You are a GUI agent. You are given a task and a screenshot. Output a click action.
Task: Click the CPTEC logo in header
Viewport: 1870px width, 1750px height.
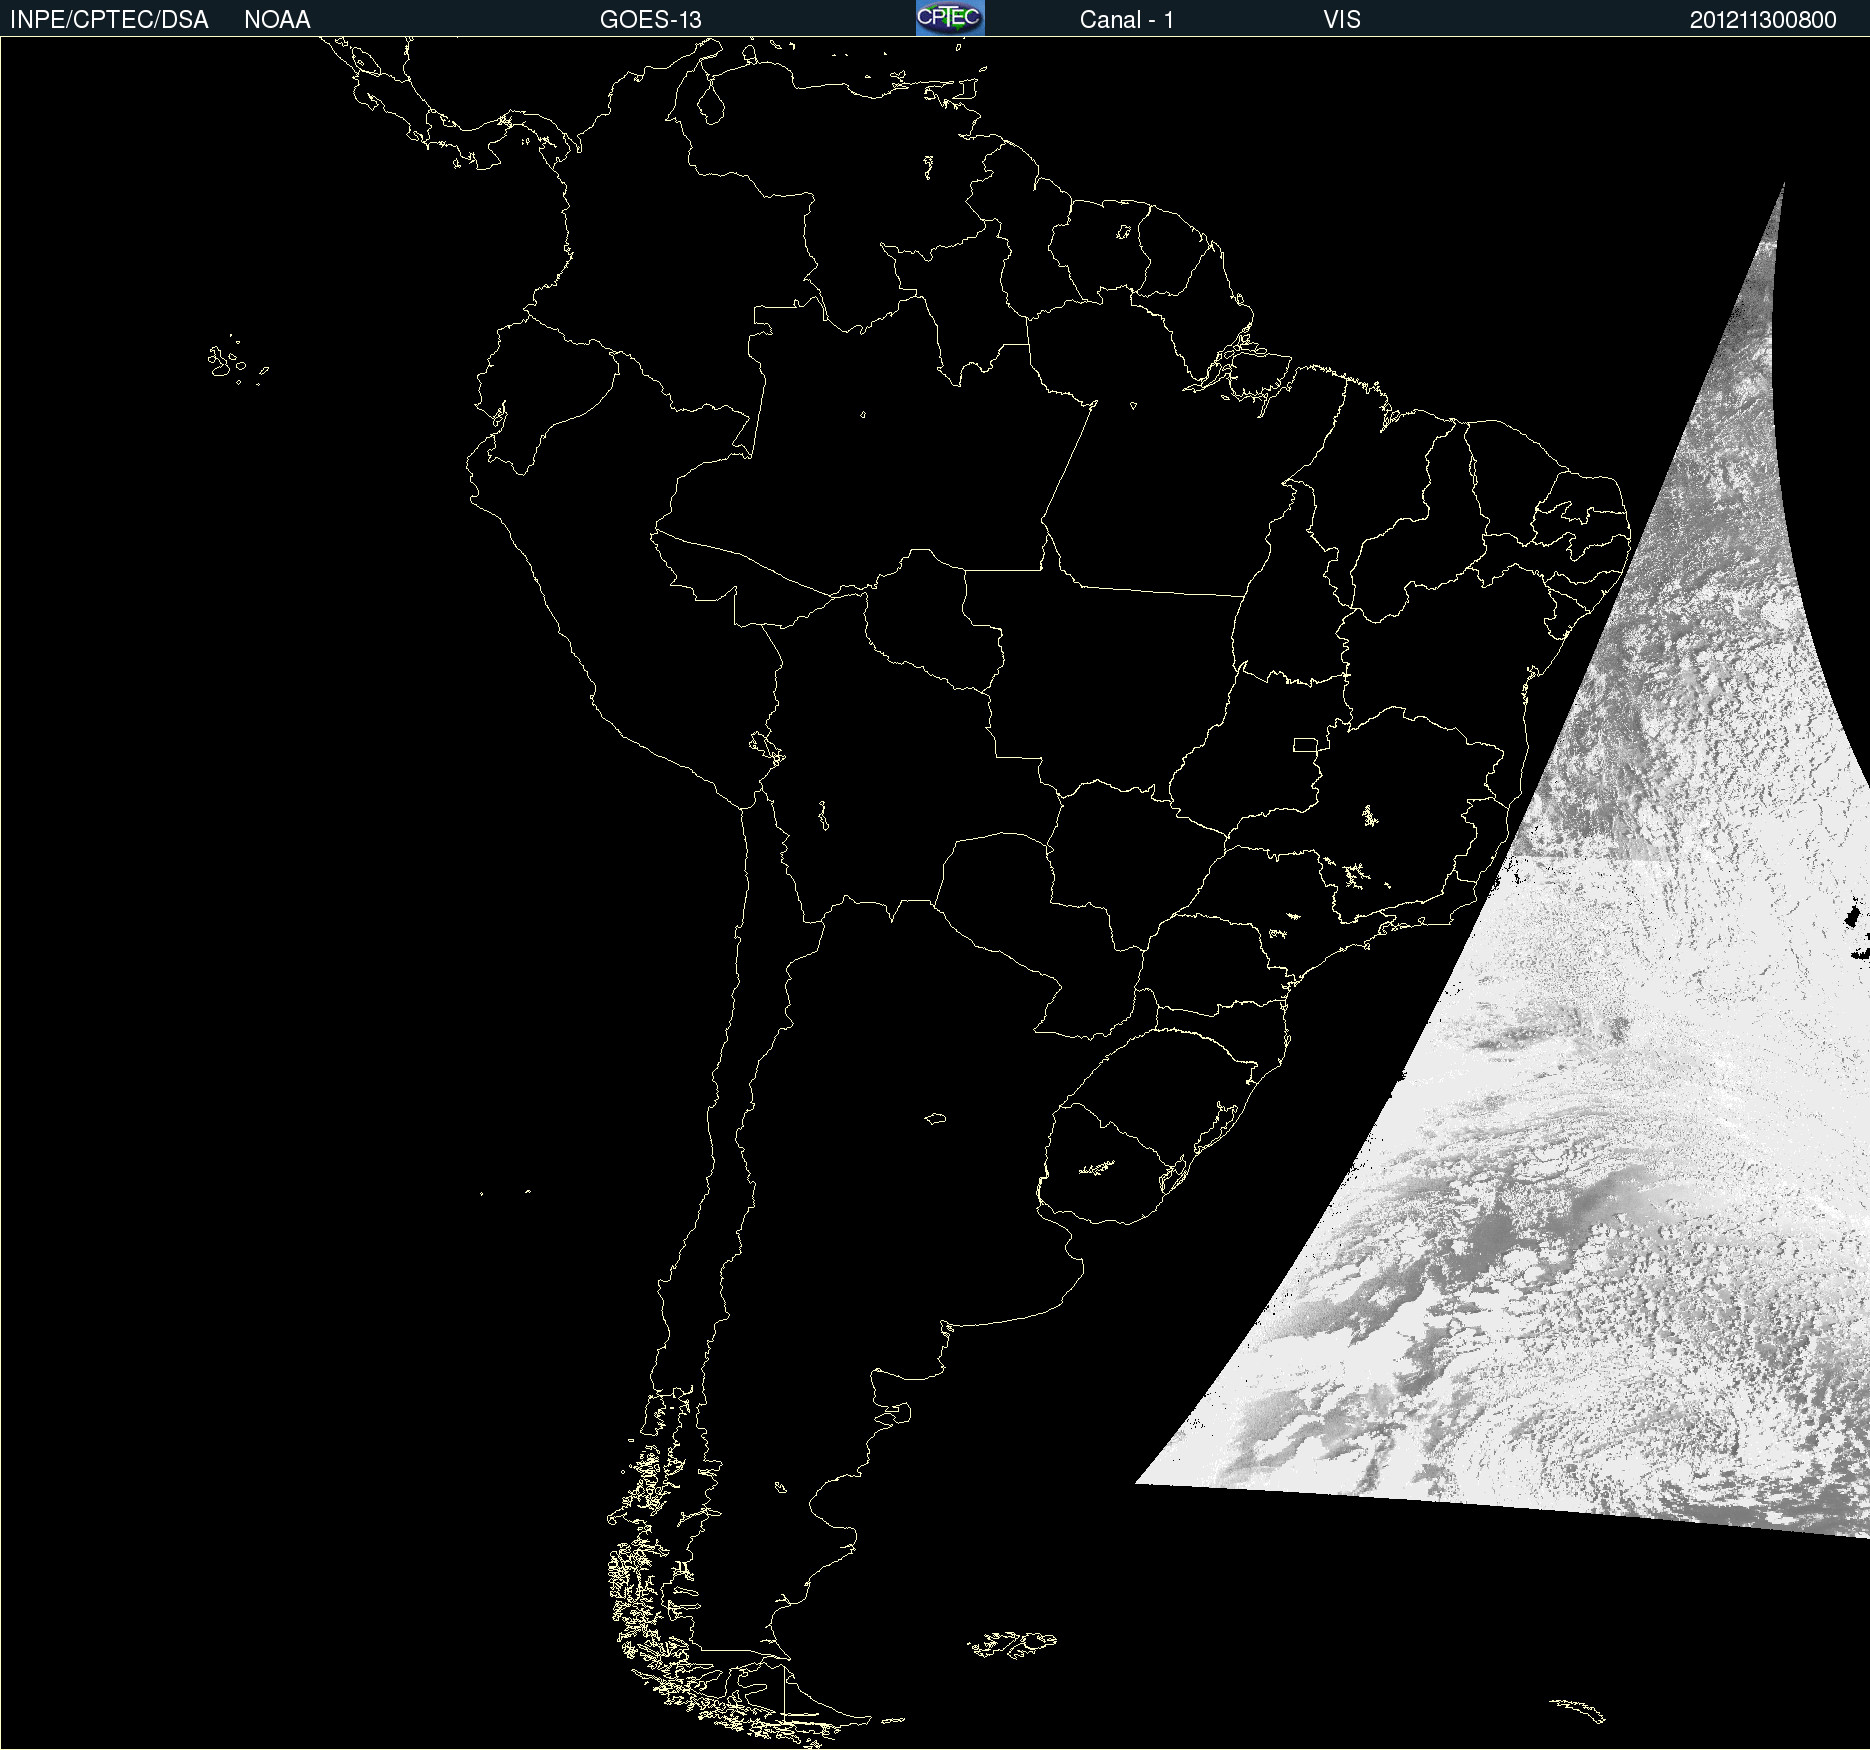[950, 18]
